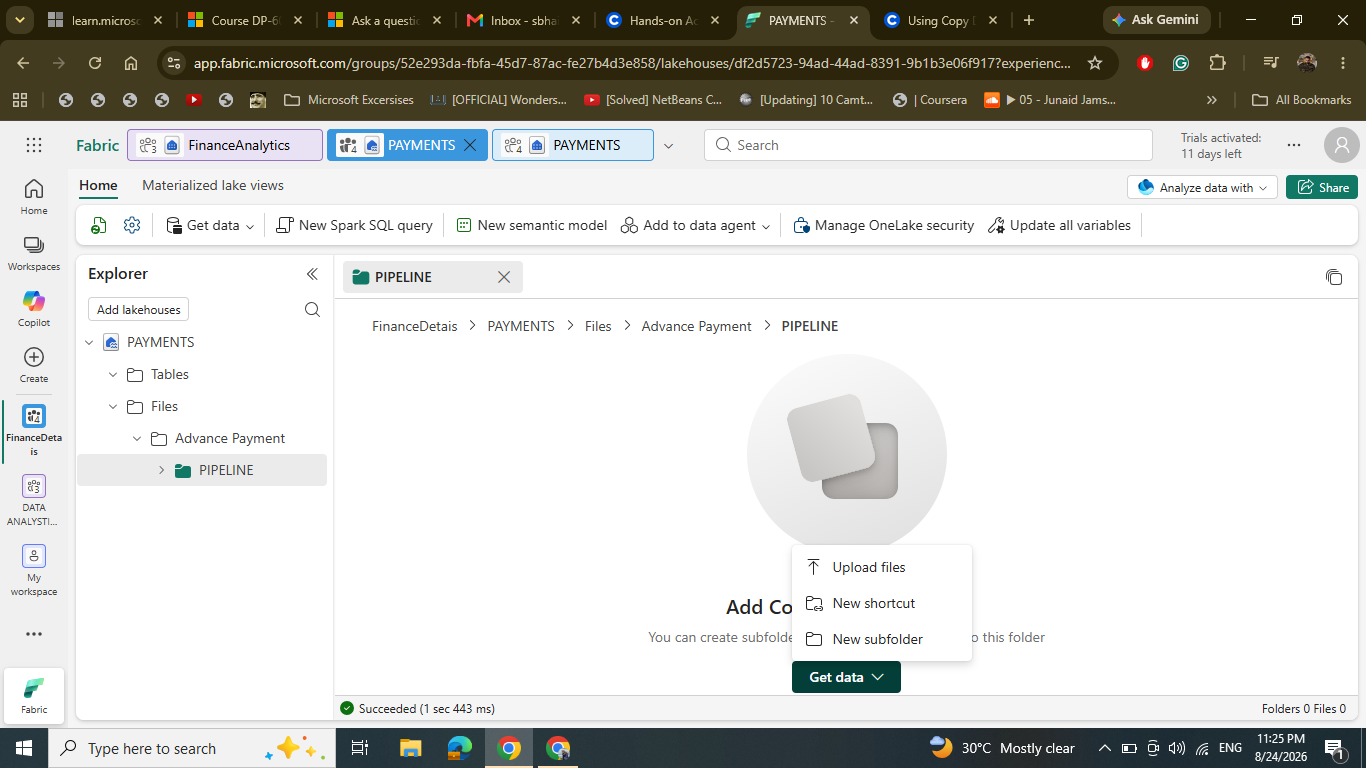Image resolution: width=1366 pixels, height=768 pixels.
Task: Click the green Get data button
Action: (846, 677)
